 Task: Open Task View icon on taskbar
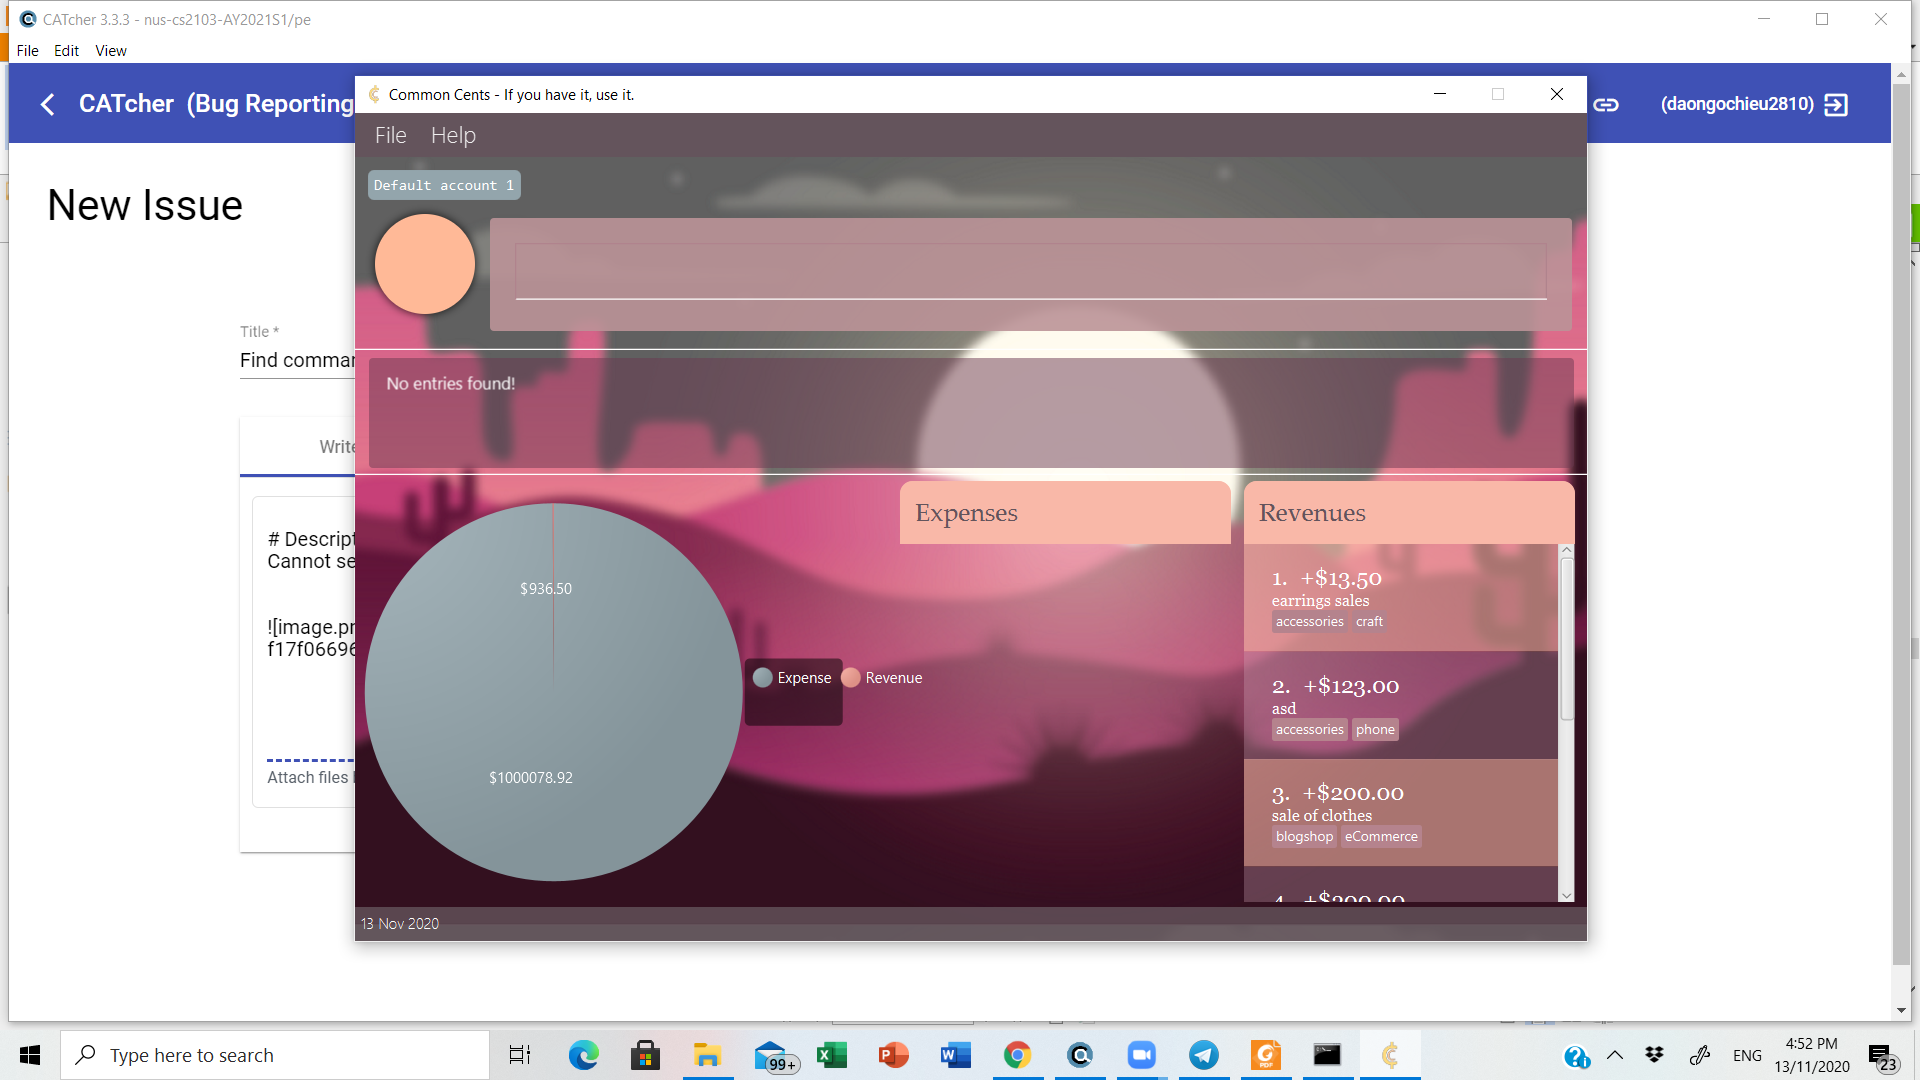click(520, 1055)
